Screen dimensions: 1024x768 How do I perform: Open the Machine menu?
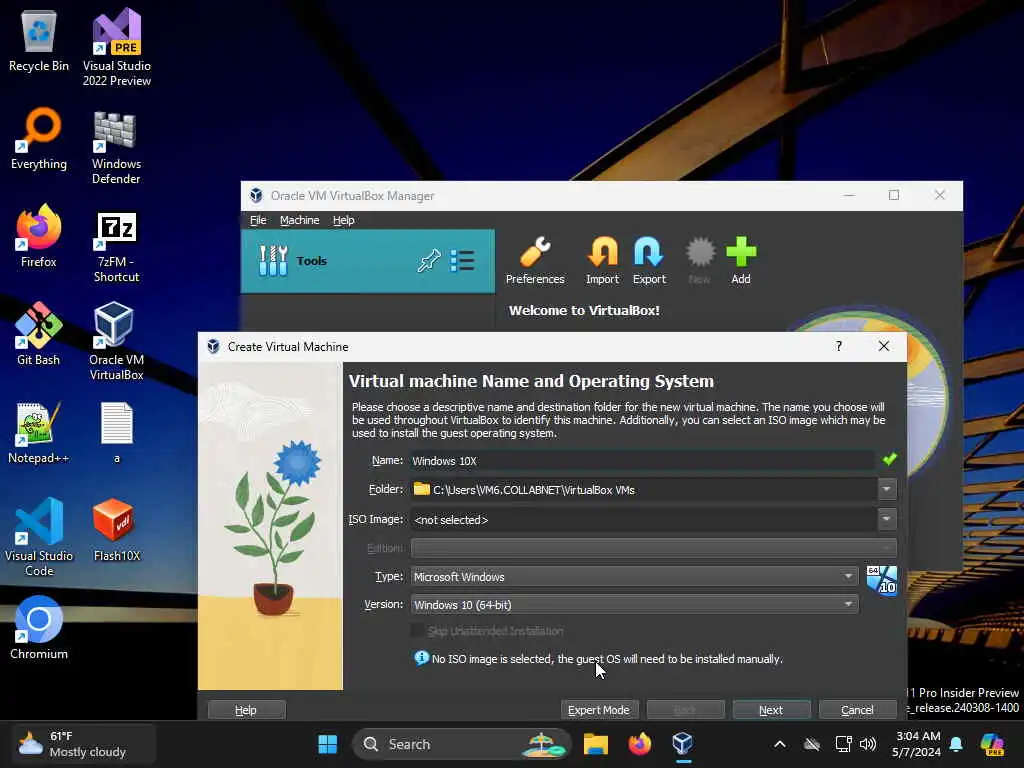coord(300,220)
